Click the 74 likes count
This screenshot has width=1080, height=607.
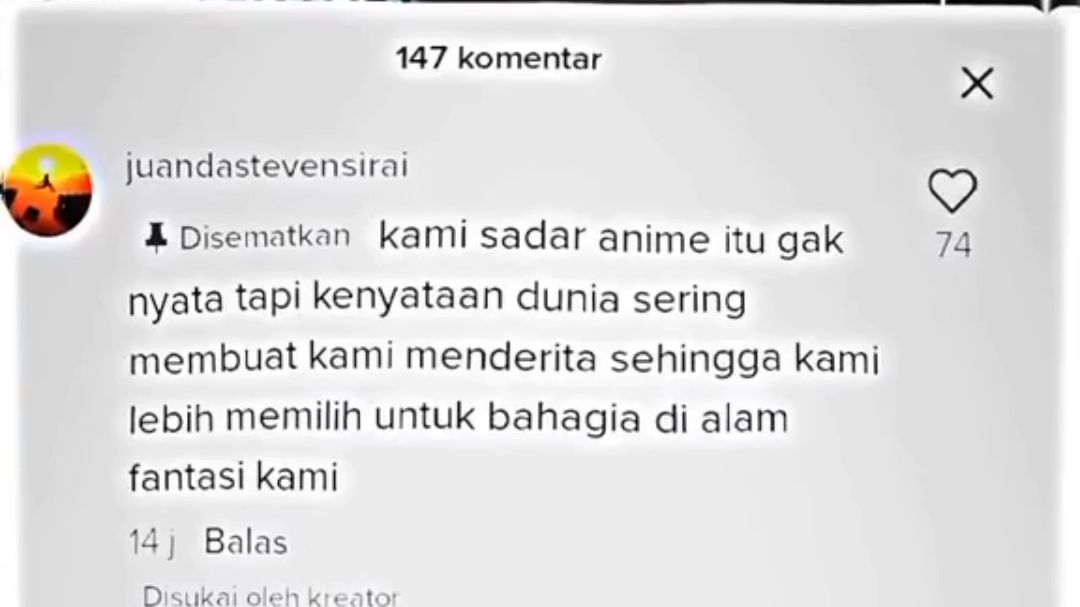[x=953, y=245]
